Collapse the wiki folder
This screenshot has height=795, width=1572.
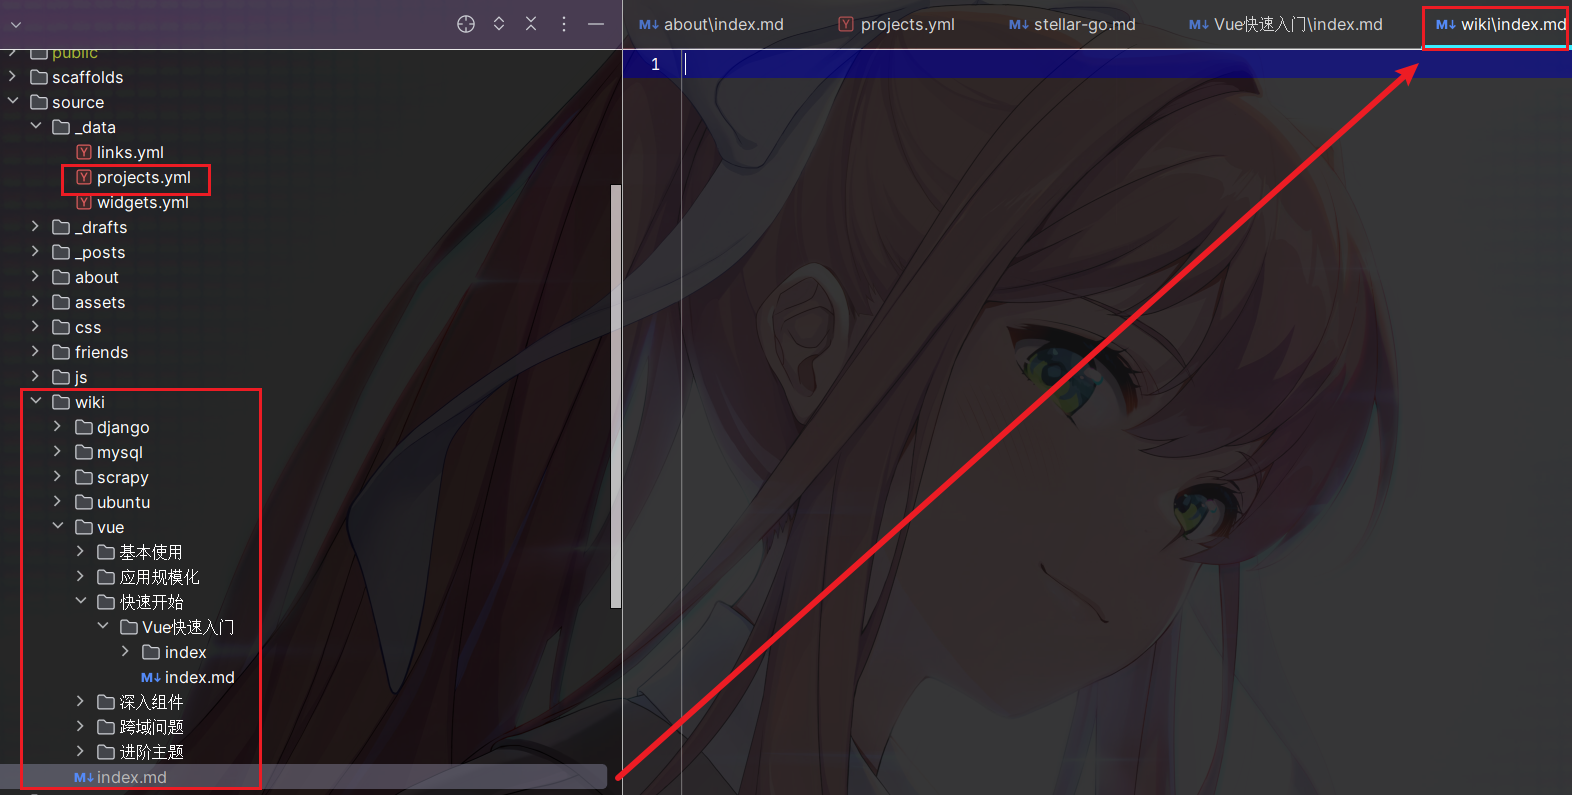coord(36,402)
